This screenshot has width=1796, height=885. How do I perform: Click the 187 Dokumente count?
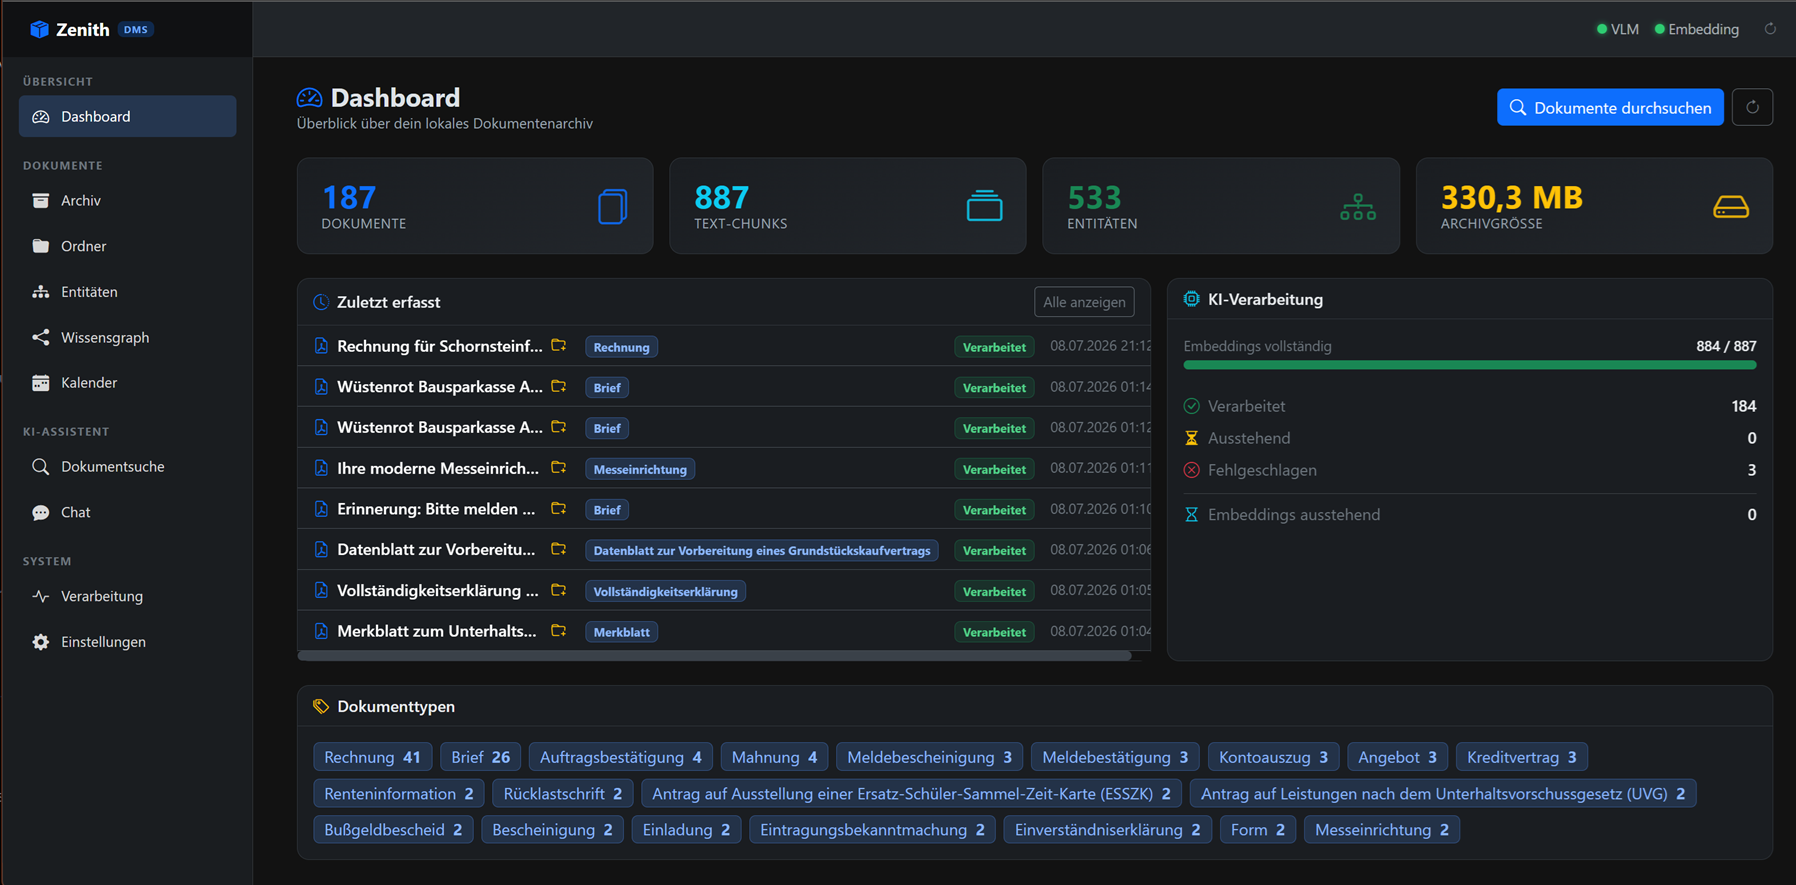349,197
